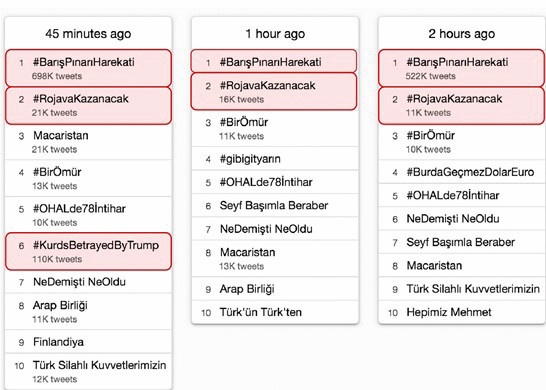Open #RojavaKazanacak trend showing 16K tweets
Viewport: 546px width, 390px height.
point(274,92)
